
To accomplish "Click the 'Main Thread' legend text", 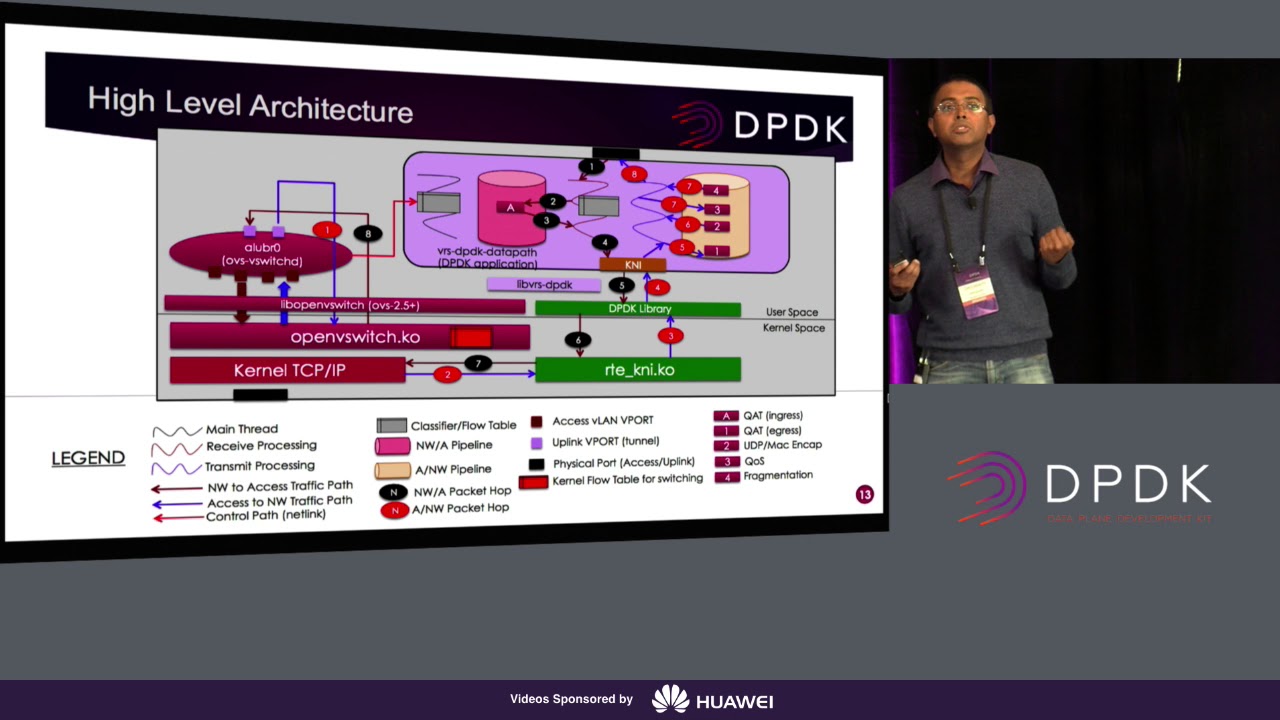I will point(242,429).
